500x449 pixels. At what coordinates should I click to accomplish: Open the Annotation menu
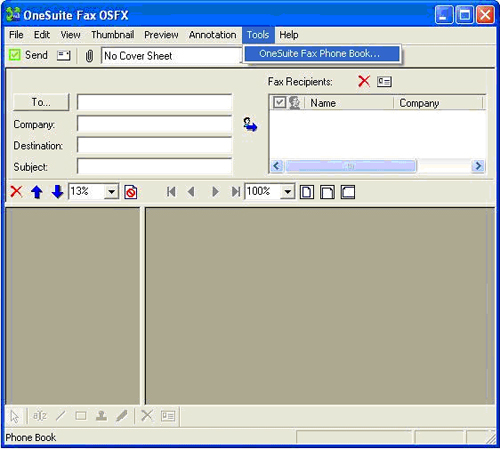(x=213, y=35)
